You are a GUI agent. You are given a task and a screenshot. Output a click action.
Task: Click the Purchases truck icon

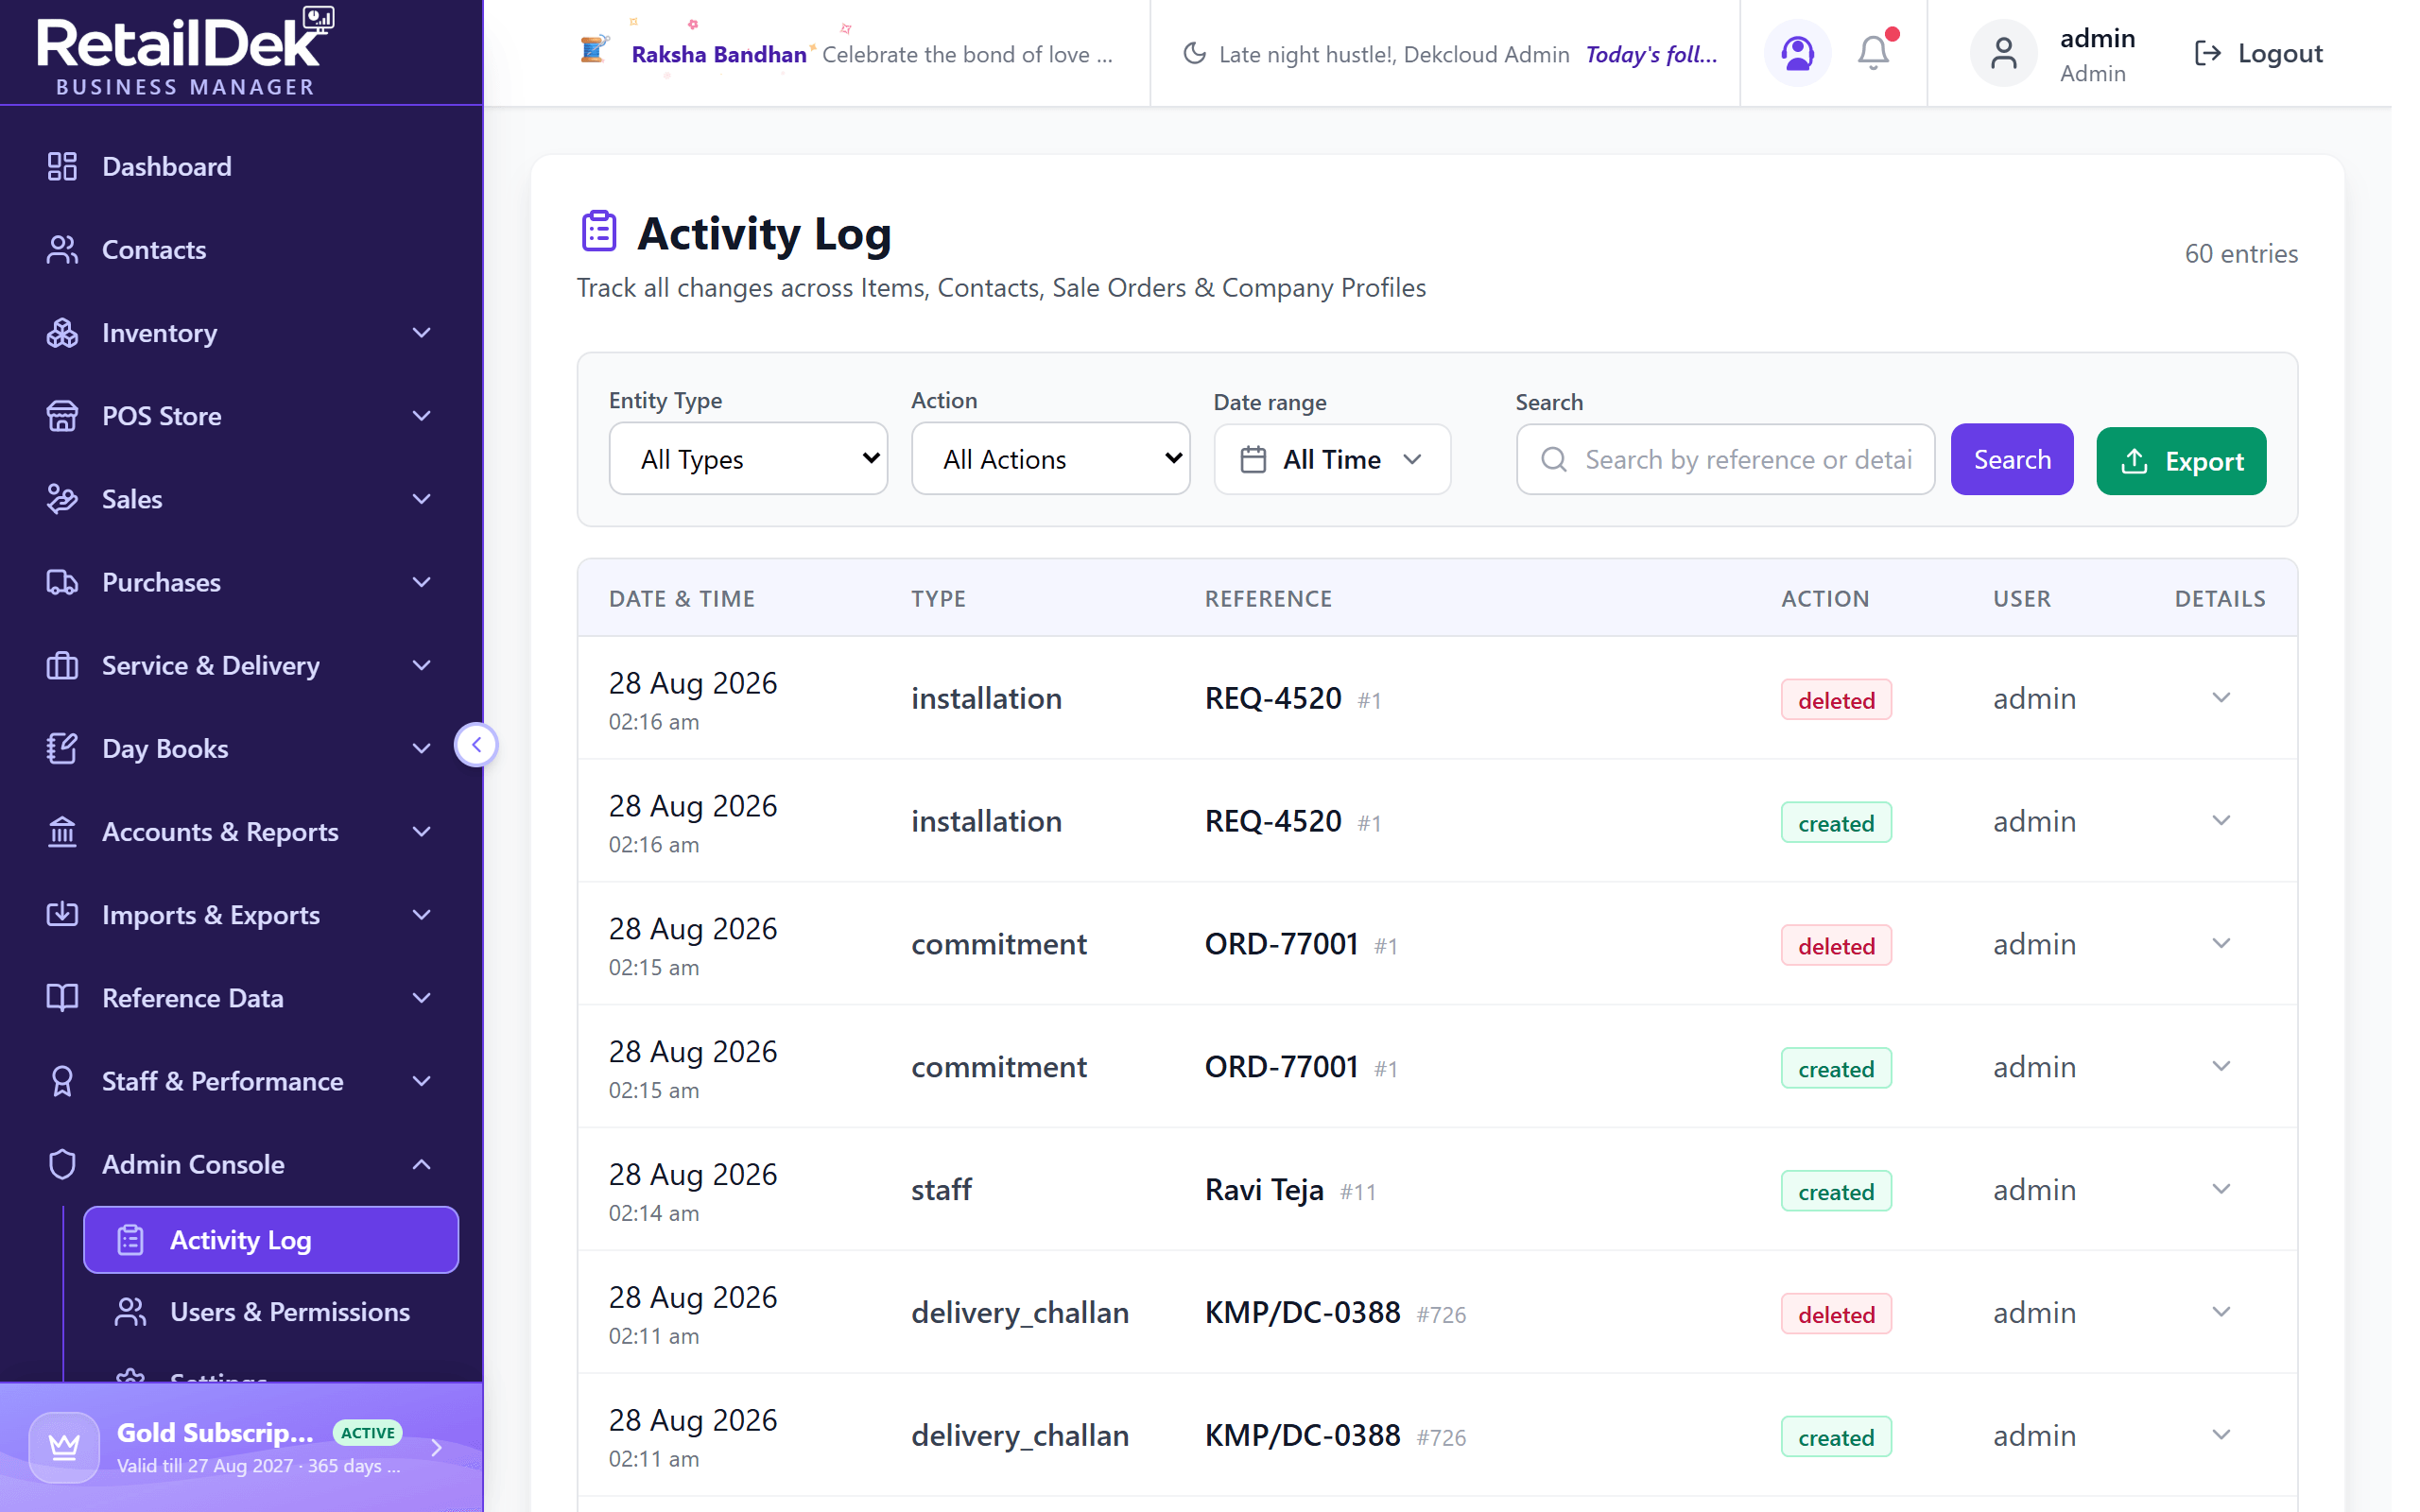click(x=62, y=581)
